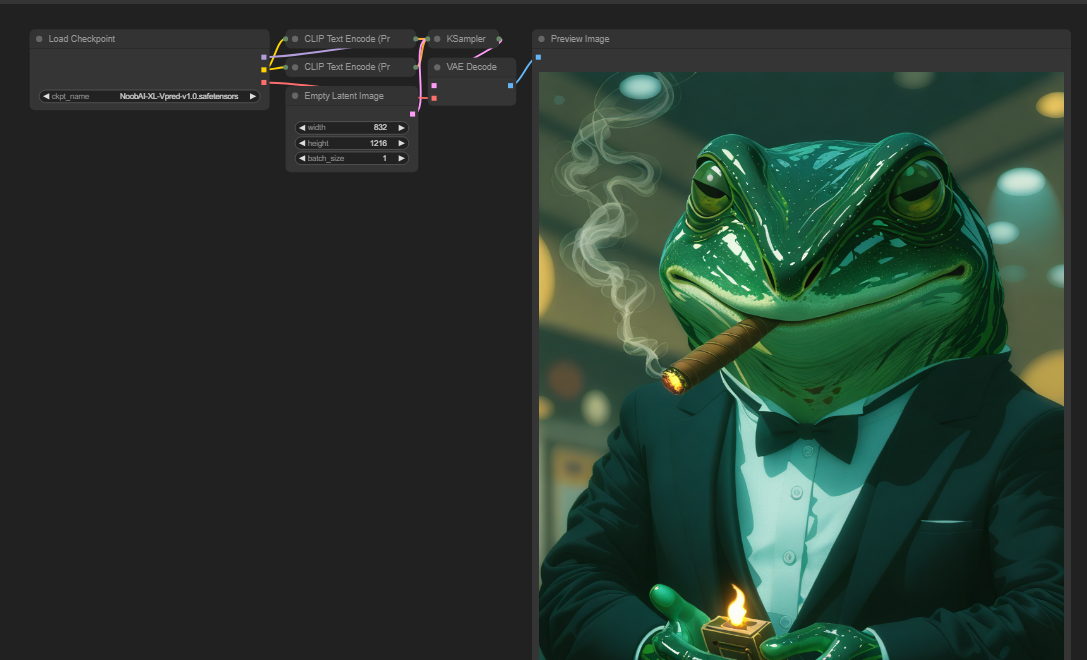Click the KSampler output connector dot
The height and width of the screenshot is (660, 1087).
point(498,39)
